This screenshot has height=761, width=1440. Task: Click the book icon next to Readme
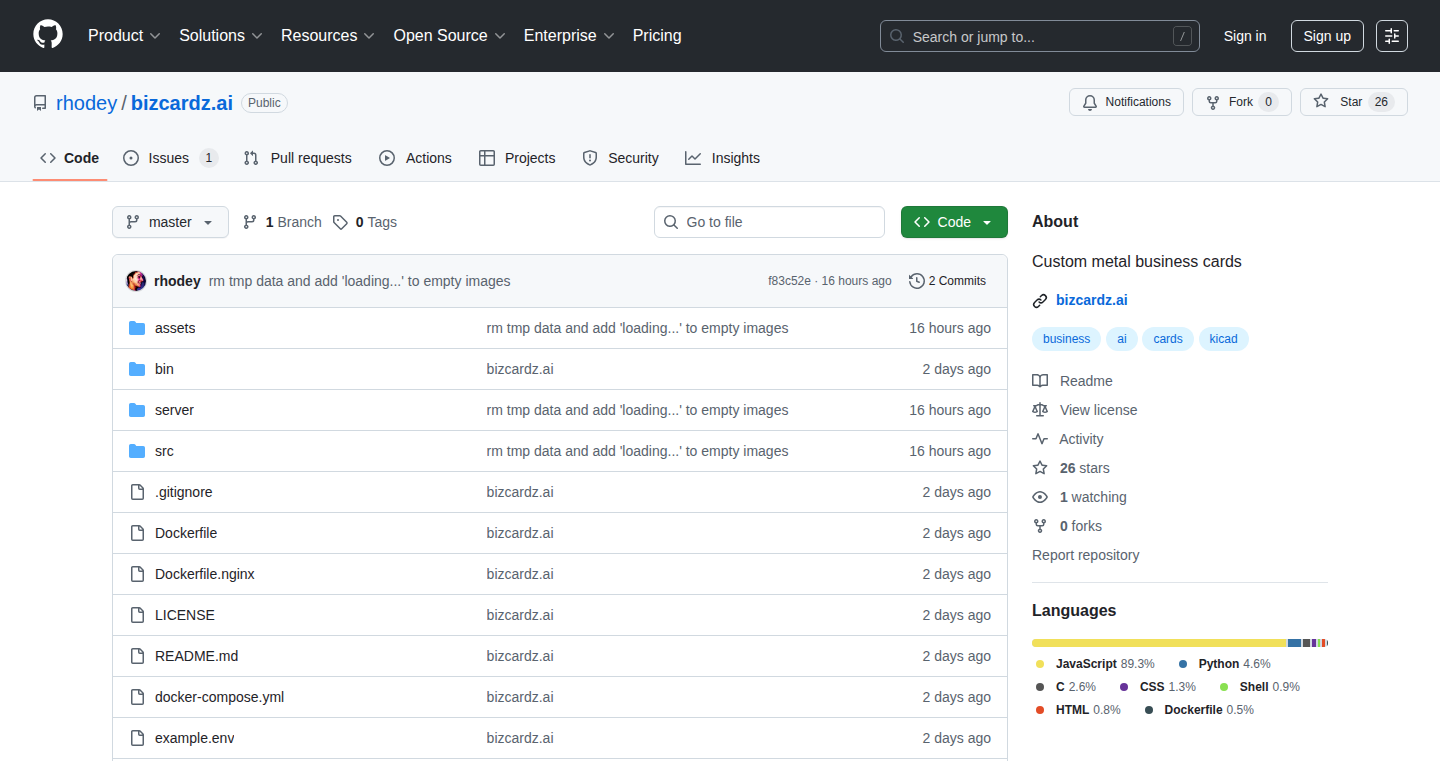pos(1040,381)
